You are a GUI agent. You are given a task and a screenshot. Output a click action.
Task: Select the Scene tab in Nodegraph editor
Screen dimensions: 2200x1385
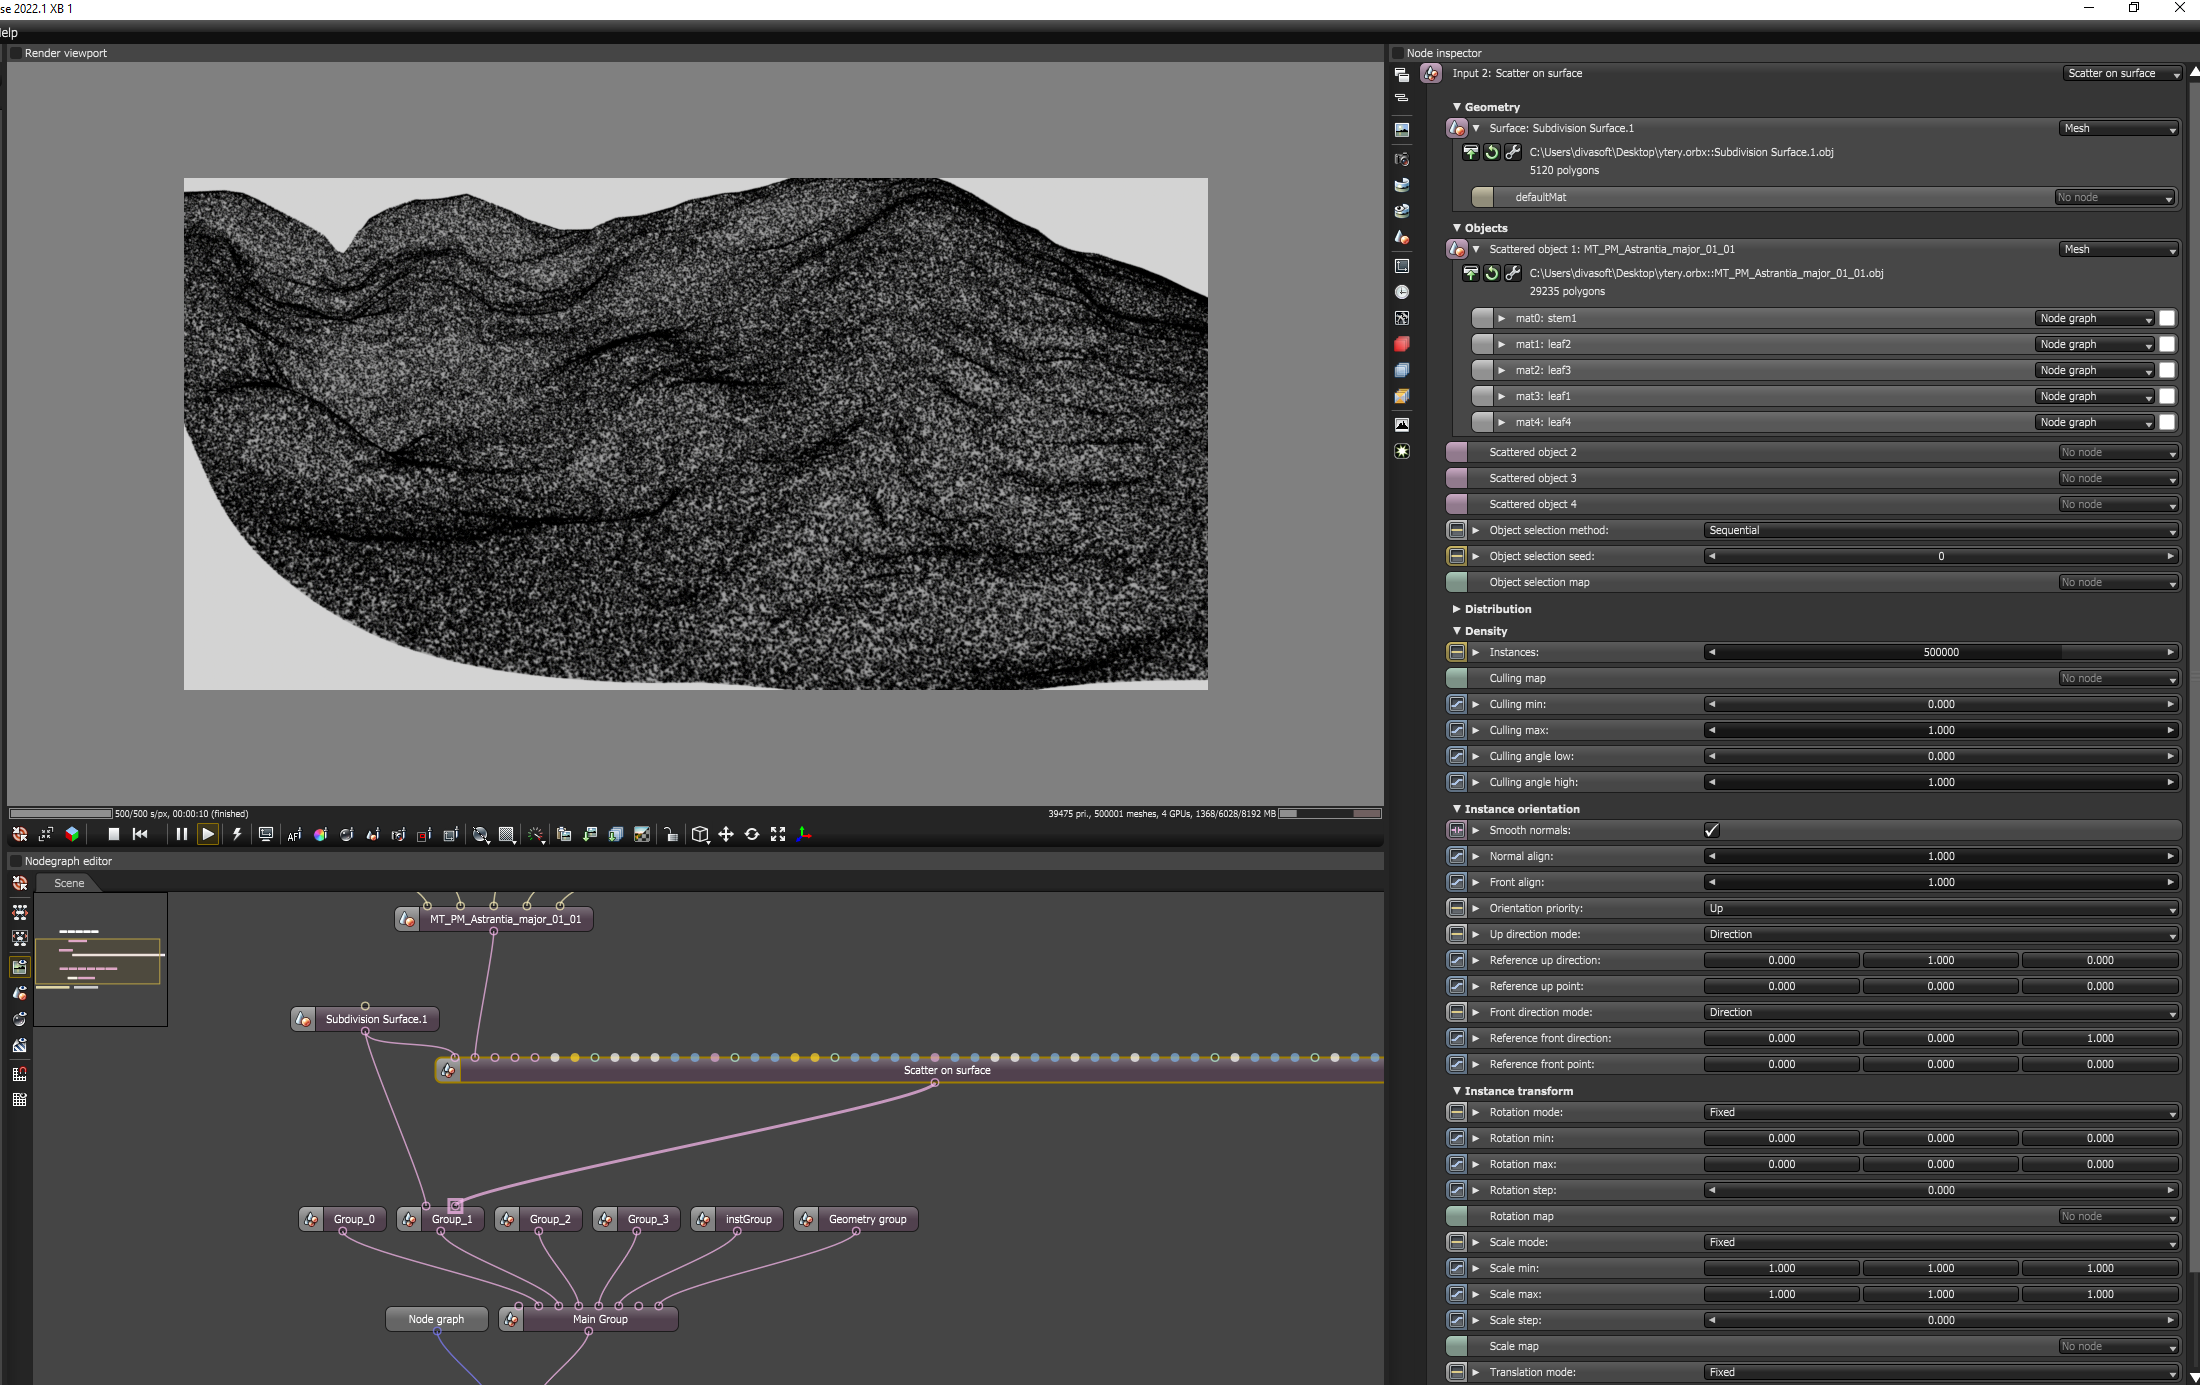click(x=69, y=883)
